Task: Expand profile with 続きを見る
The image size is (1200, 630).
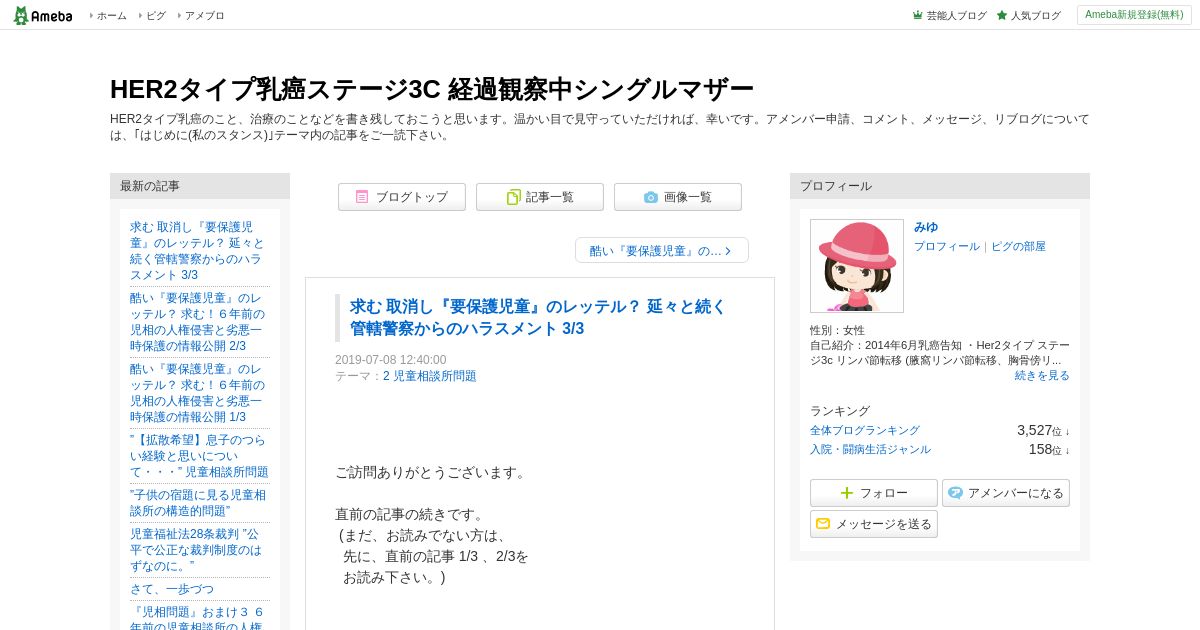Action: 1042,375
